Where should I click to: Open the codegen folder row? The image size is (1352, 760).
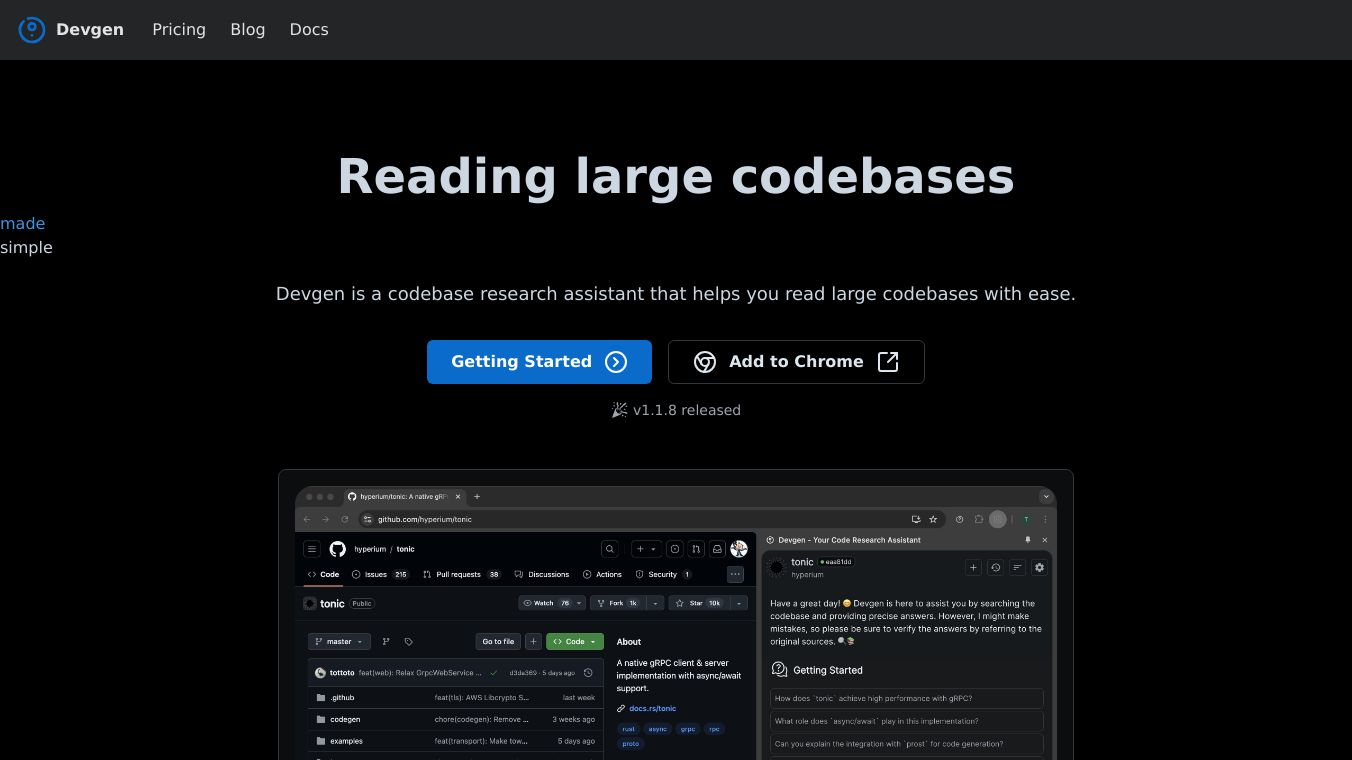pyautogui.click(x=455, y=720)
